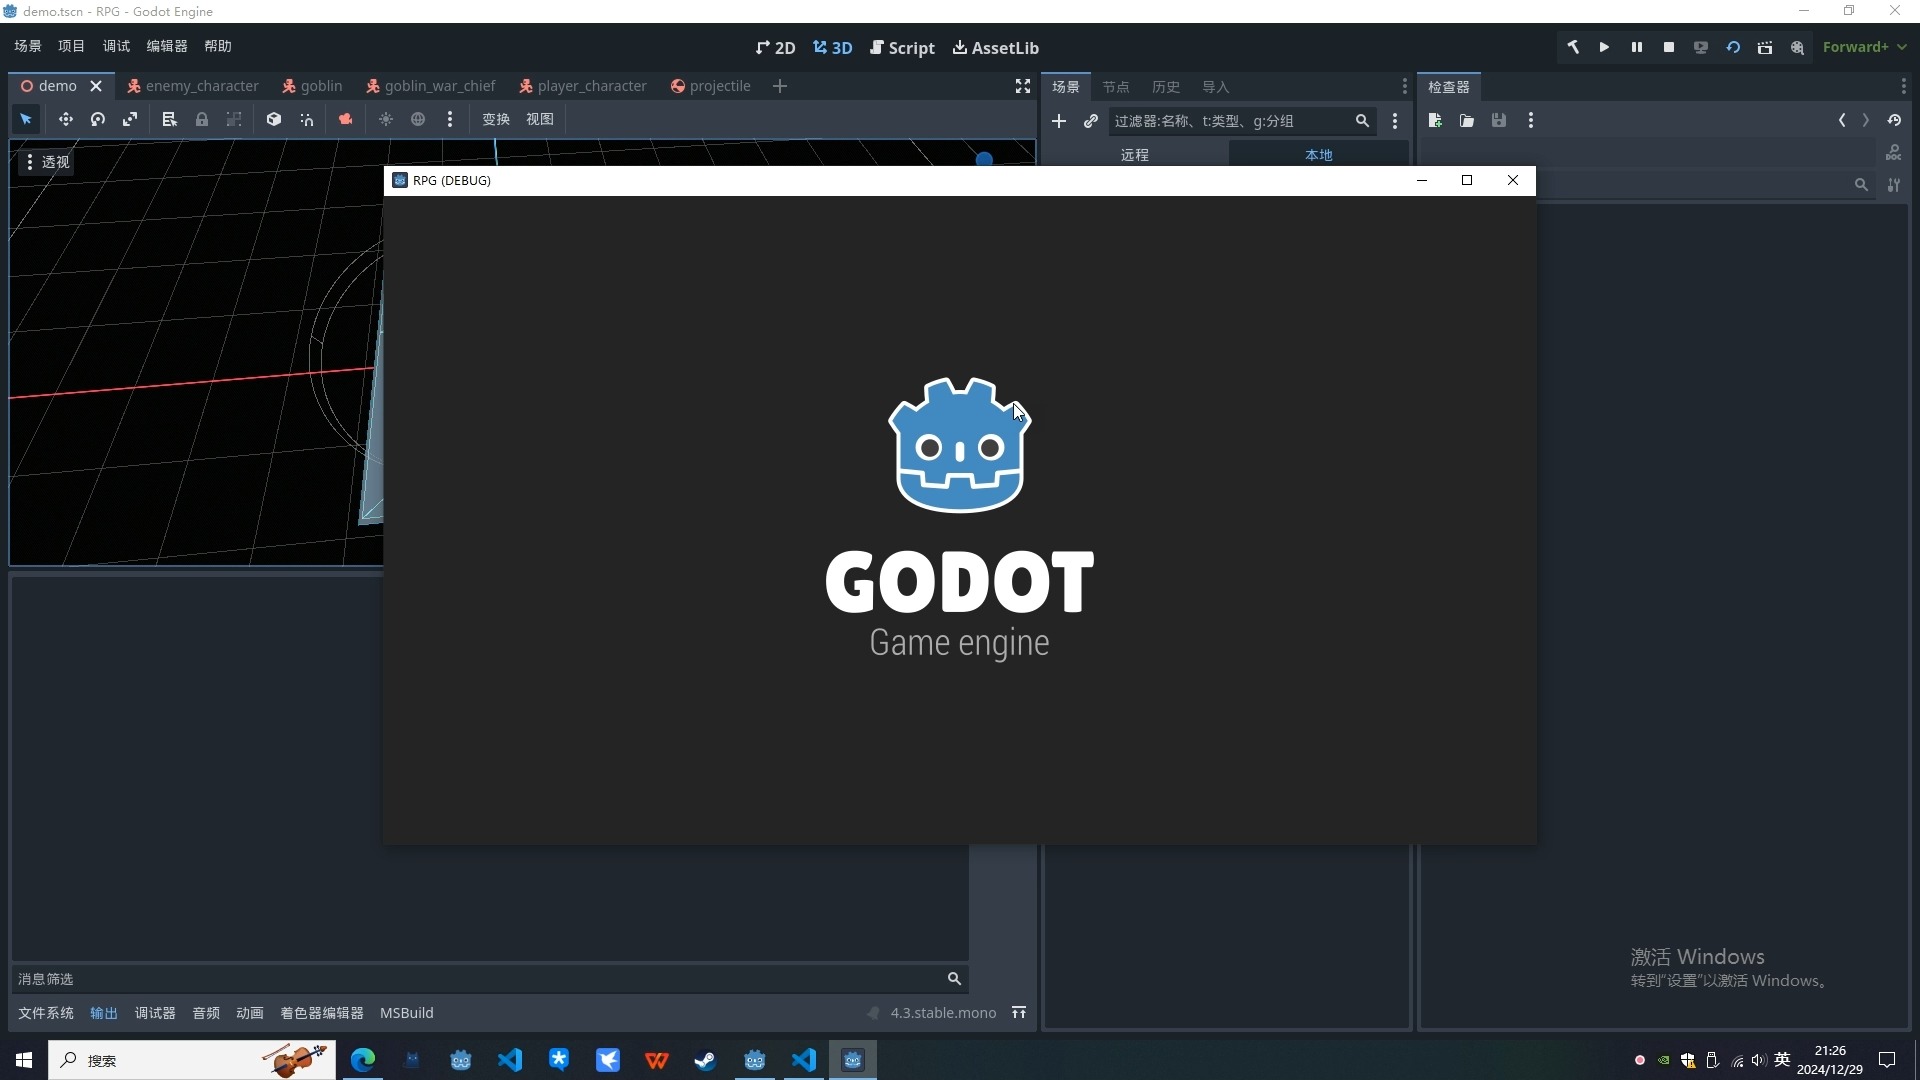Lock the selected node
This screenshot has height=1080, width=1920.
point(202,119)
